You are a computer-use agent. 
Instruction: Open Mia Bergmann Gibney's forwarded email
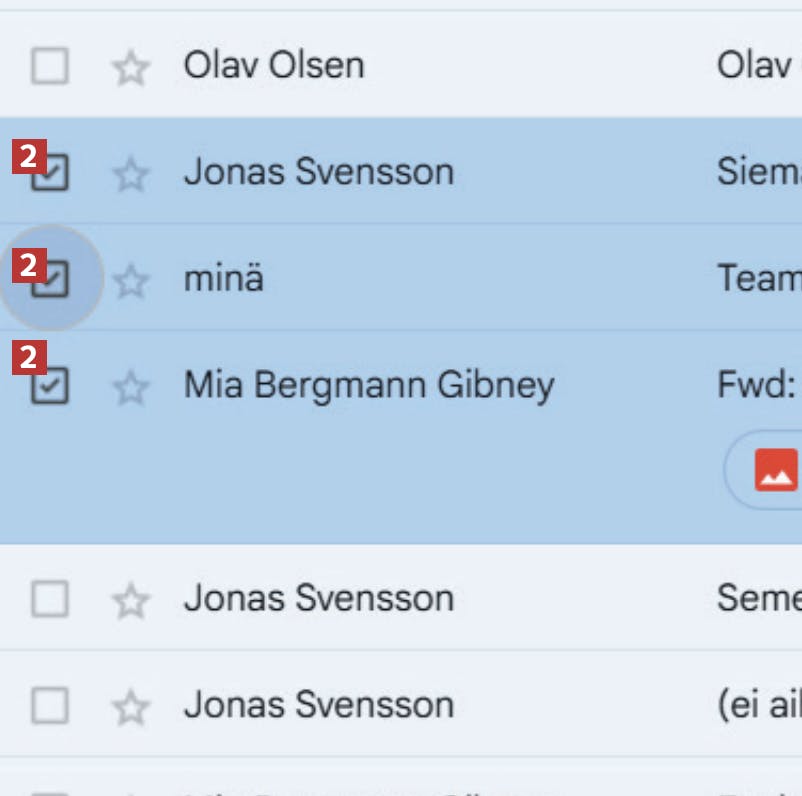[368, 385]
